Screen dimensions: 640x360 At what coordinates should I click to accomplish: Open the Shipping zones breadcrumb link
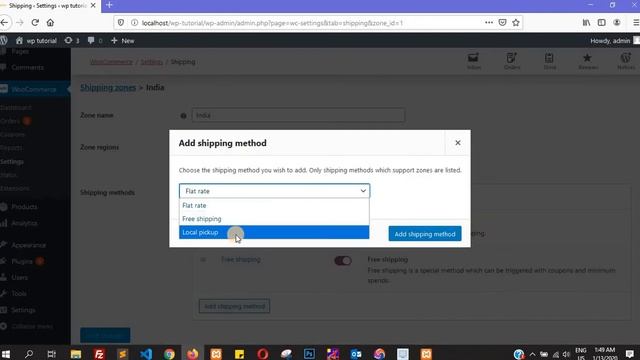coord(108,87)
